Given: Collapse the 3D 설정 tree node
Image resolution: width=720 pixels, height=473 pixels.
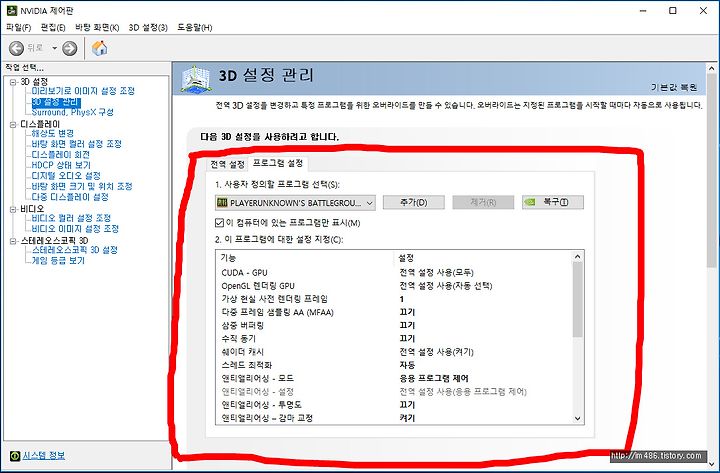Looking at the screenshot, I should coord(13,82).
